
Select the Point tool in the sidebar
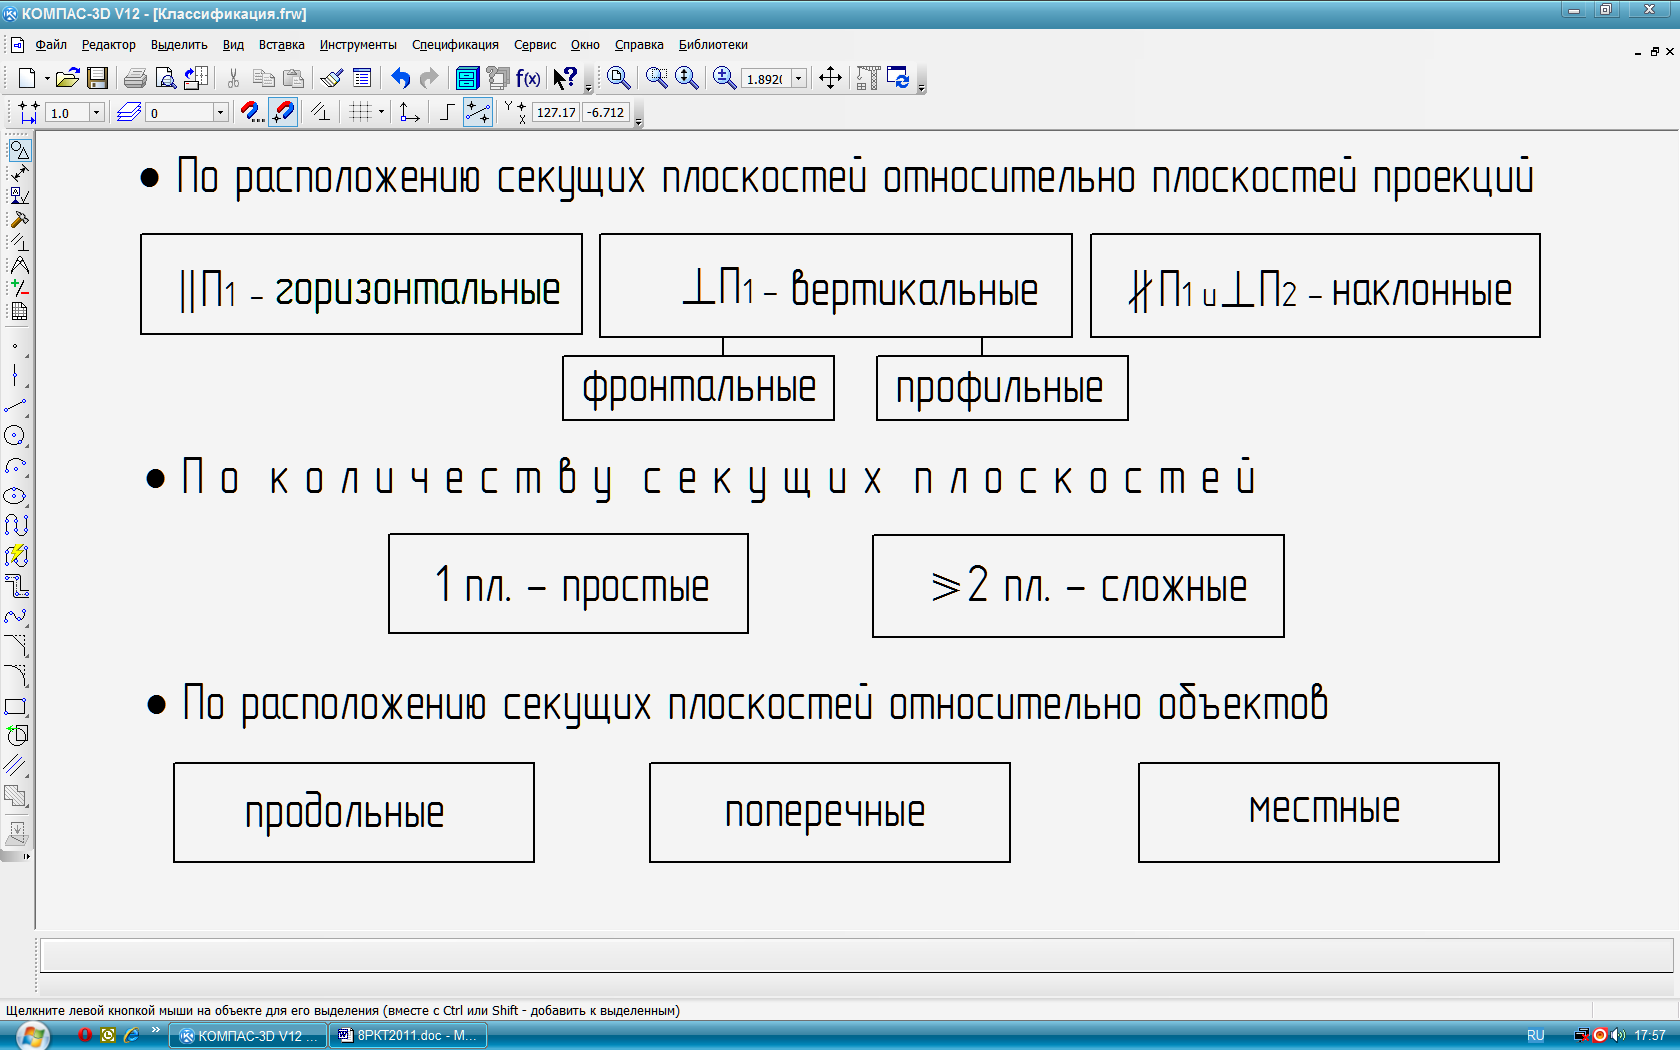pos(15,347)
